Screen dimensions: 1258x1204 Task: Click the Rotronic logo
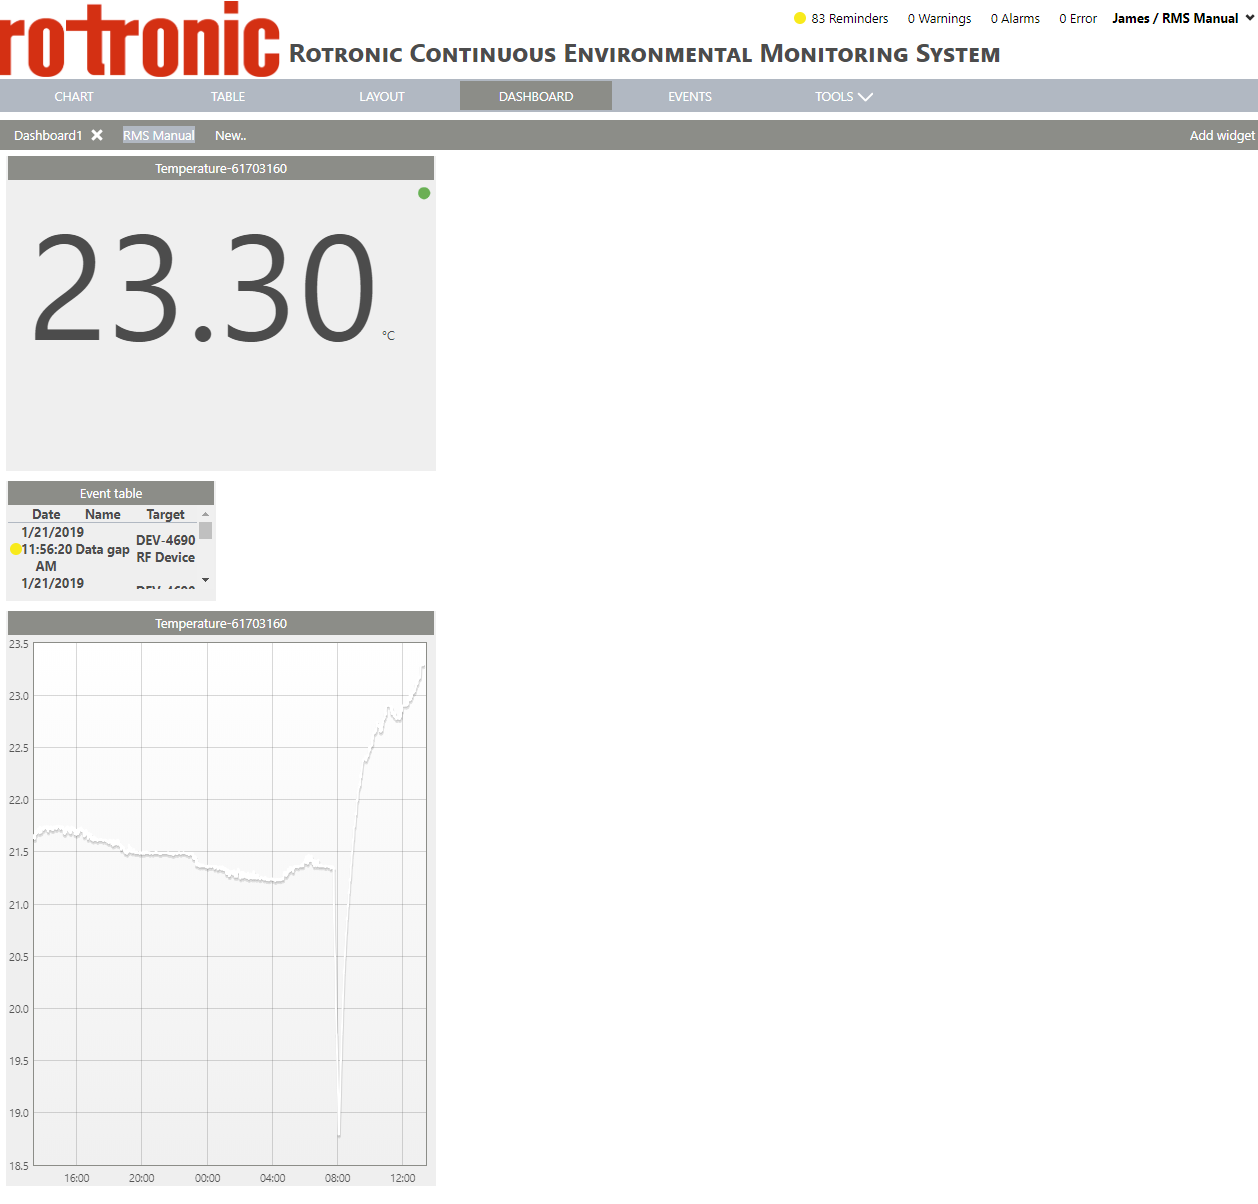(140, 40)
